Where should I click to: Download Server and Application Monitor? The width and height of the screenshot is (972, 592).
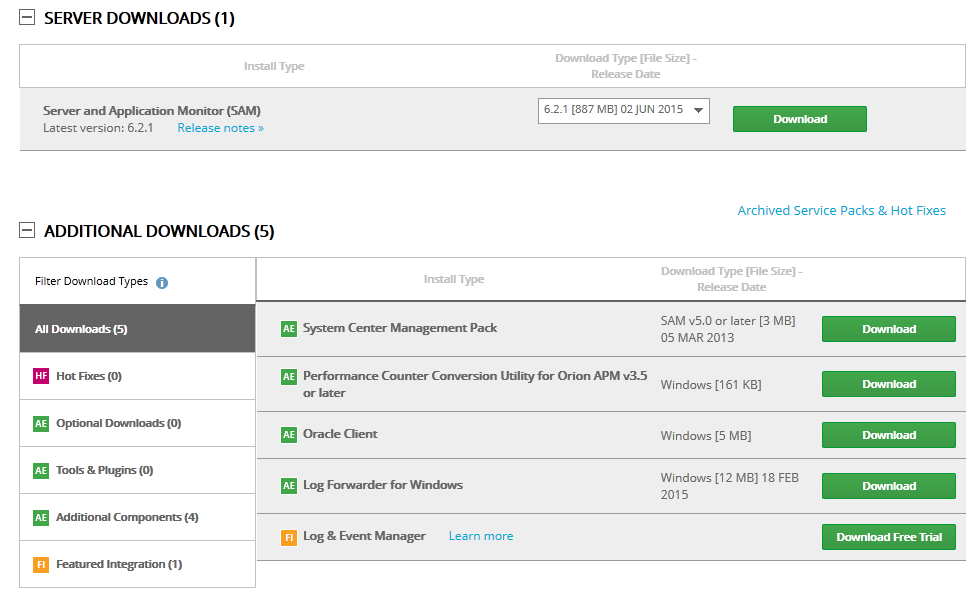pos(800,119)
